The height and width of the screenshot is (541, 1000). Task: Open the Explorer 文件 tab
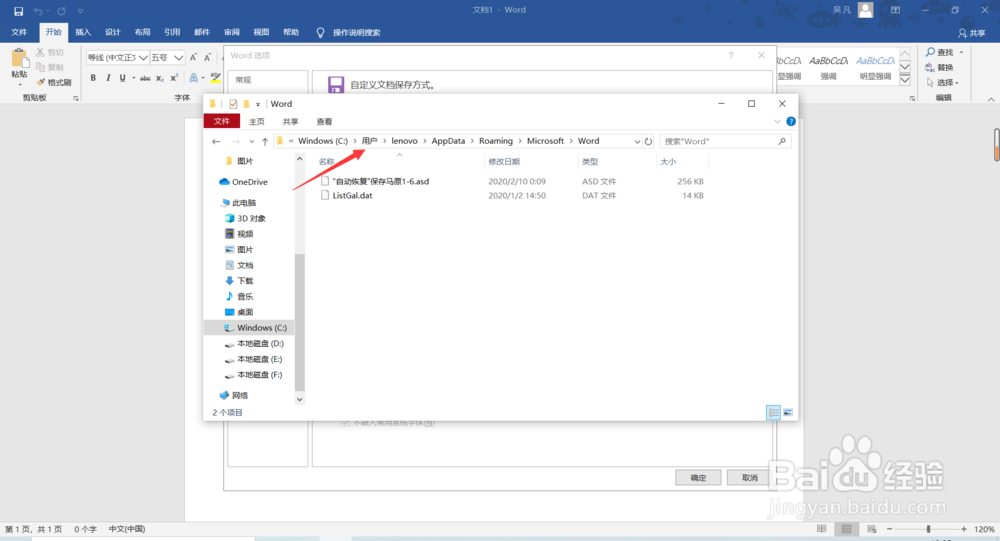[x=221, y=121]
